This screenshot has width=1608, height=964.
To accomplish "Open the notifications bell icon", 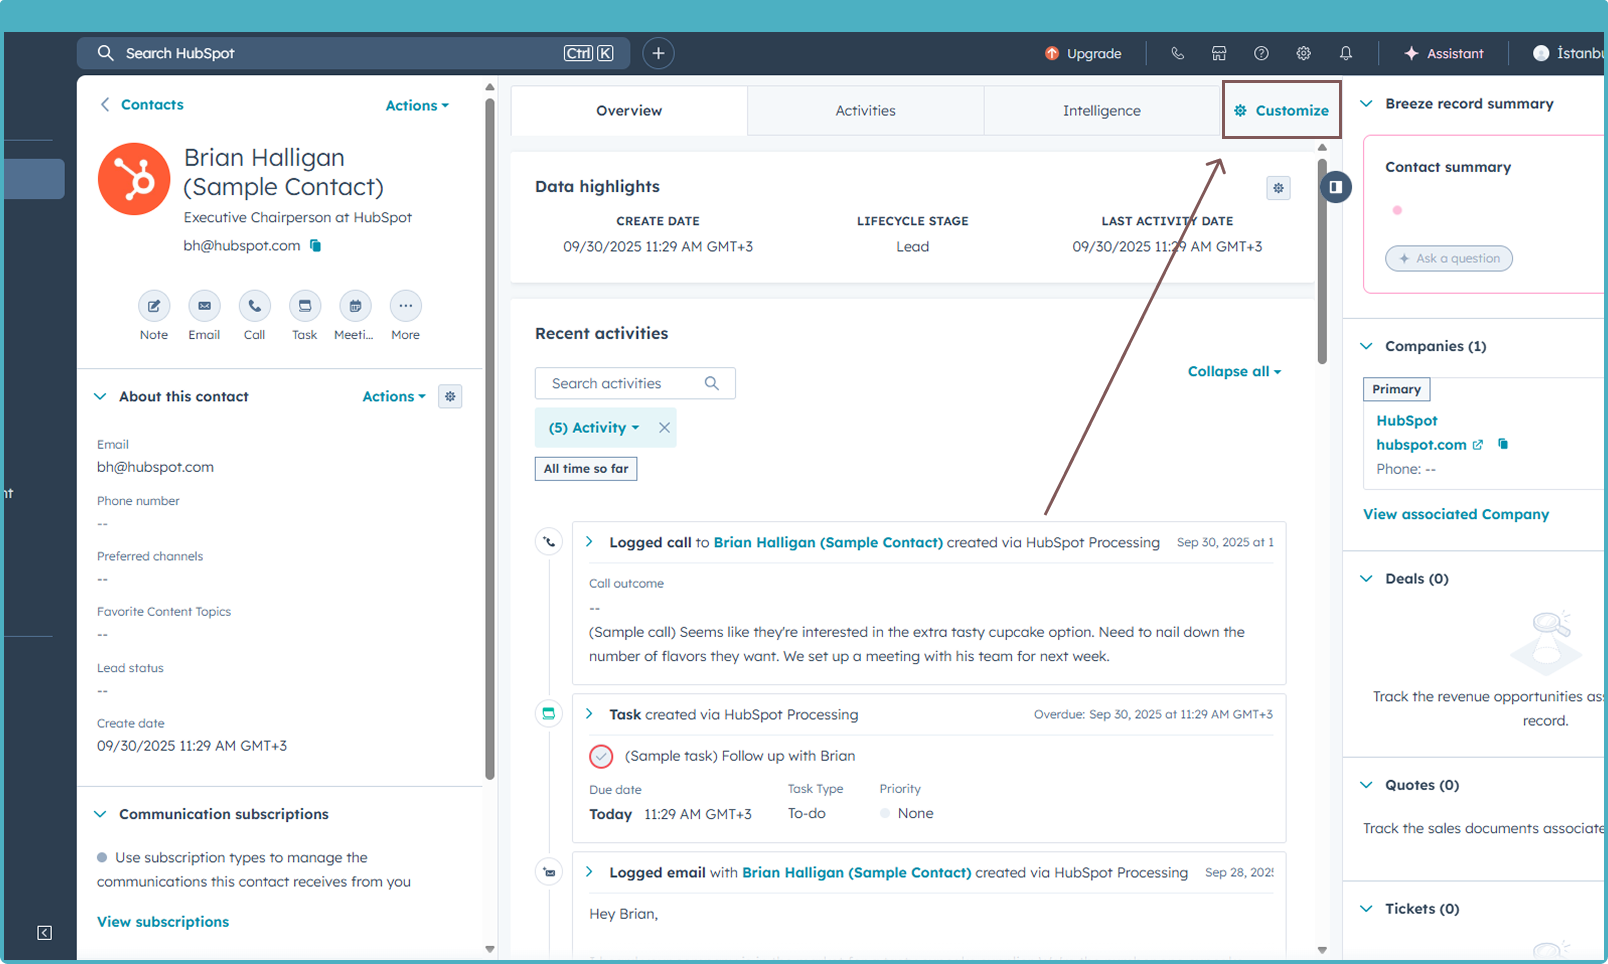I will [x=1346, y=53].
